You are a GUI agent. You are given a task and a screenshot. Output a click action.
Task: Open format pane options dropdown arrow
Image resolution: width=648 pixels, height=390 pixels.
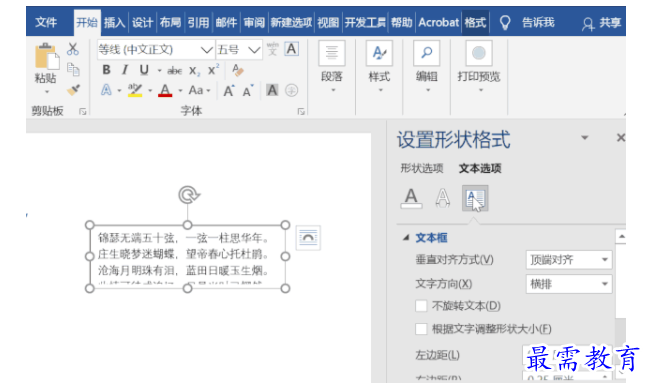(x=584, y=138)
